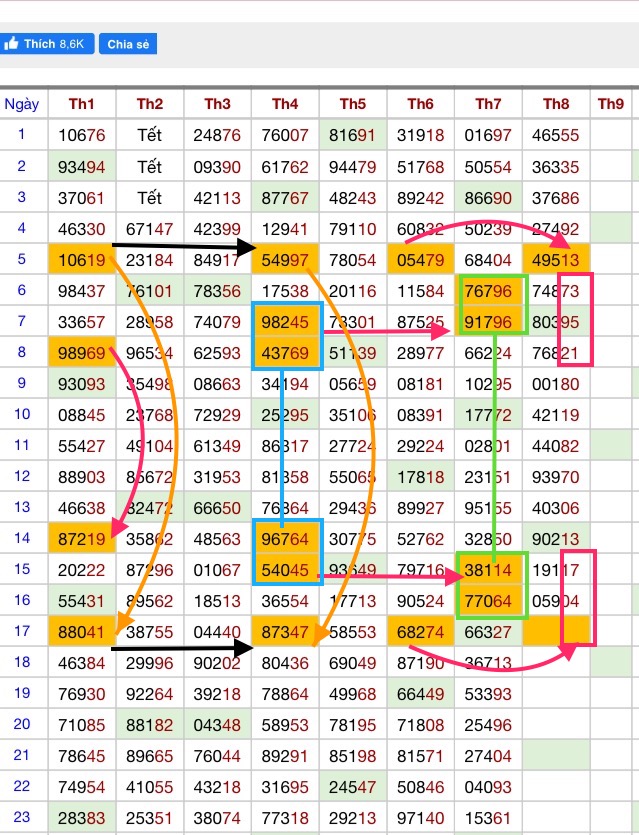Select cell 38114 in Th7 column
Viewport: 639px width, 835px height.
click(488, 570)
